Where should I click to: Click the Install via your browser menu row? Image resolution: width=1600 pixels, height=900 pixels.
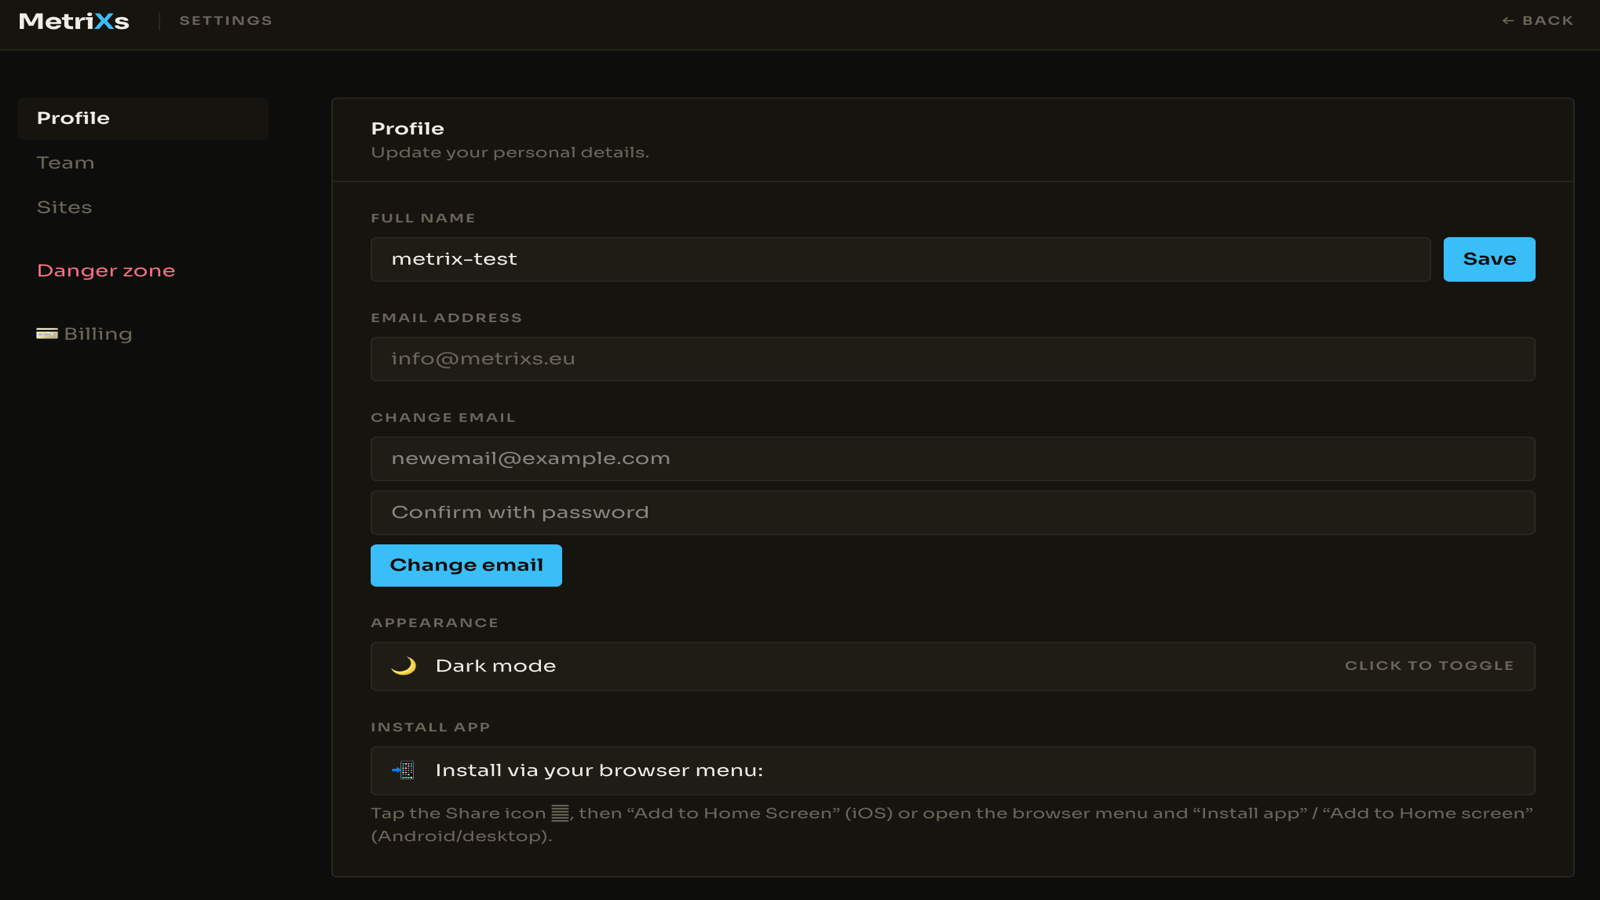[x=952, y=771]
